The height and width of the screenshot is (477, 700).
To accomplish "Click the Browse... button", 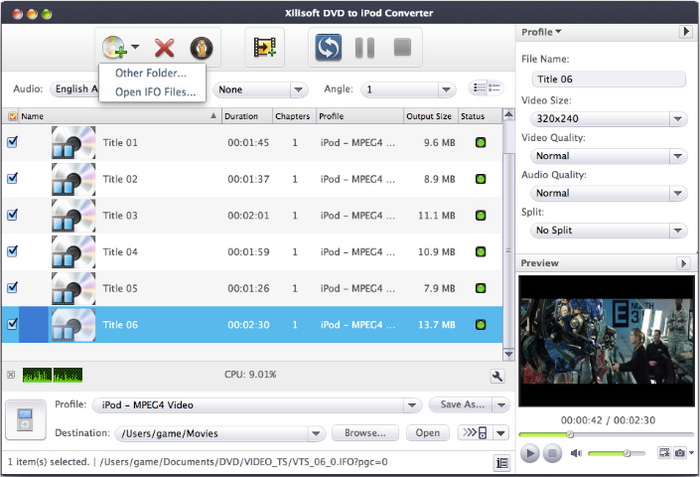I will tap(365, 433).
